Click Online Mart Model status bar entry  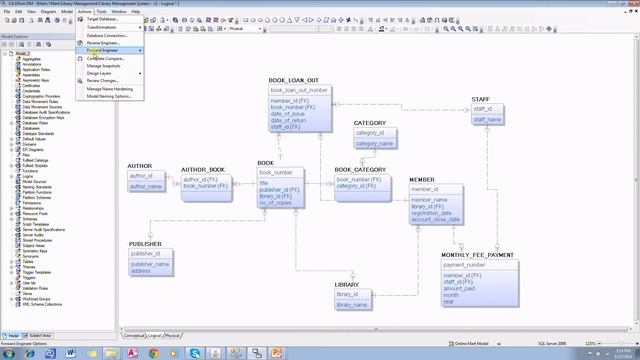pos(469,344)
